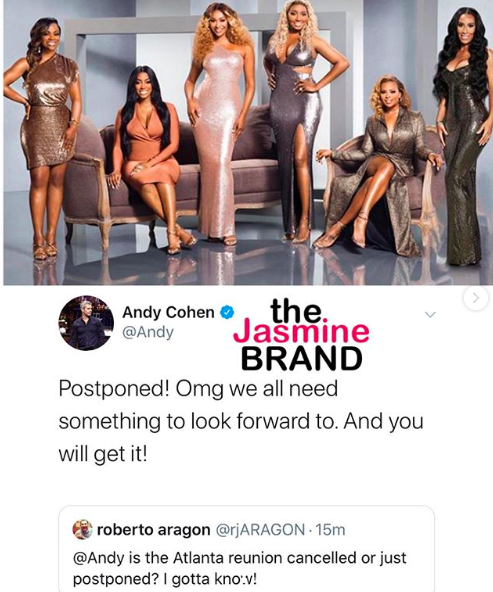Viewport: 493px width, 592px height.
Task: Open the @Andy handle under the name
Action: click(148, 332)
